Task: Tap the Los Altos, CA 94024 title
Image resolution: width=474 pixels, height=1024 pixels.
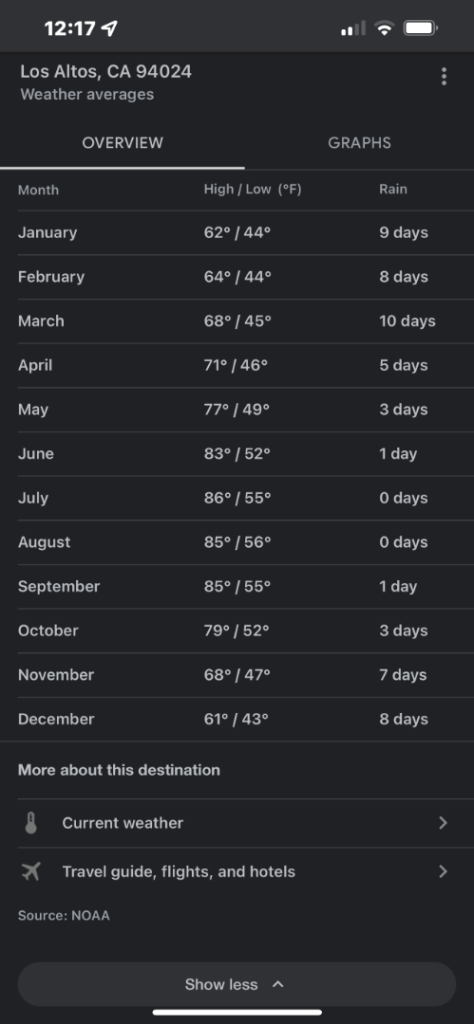Action: pos(106,72)
